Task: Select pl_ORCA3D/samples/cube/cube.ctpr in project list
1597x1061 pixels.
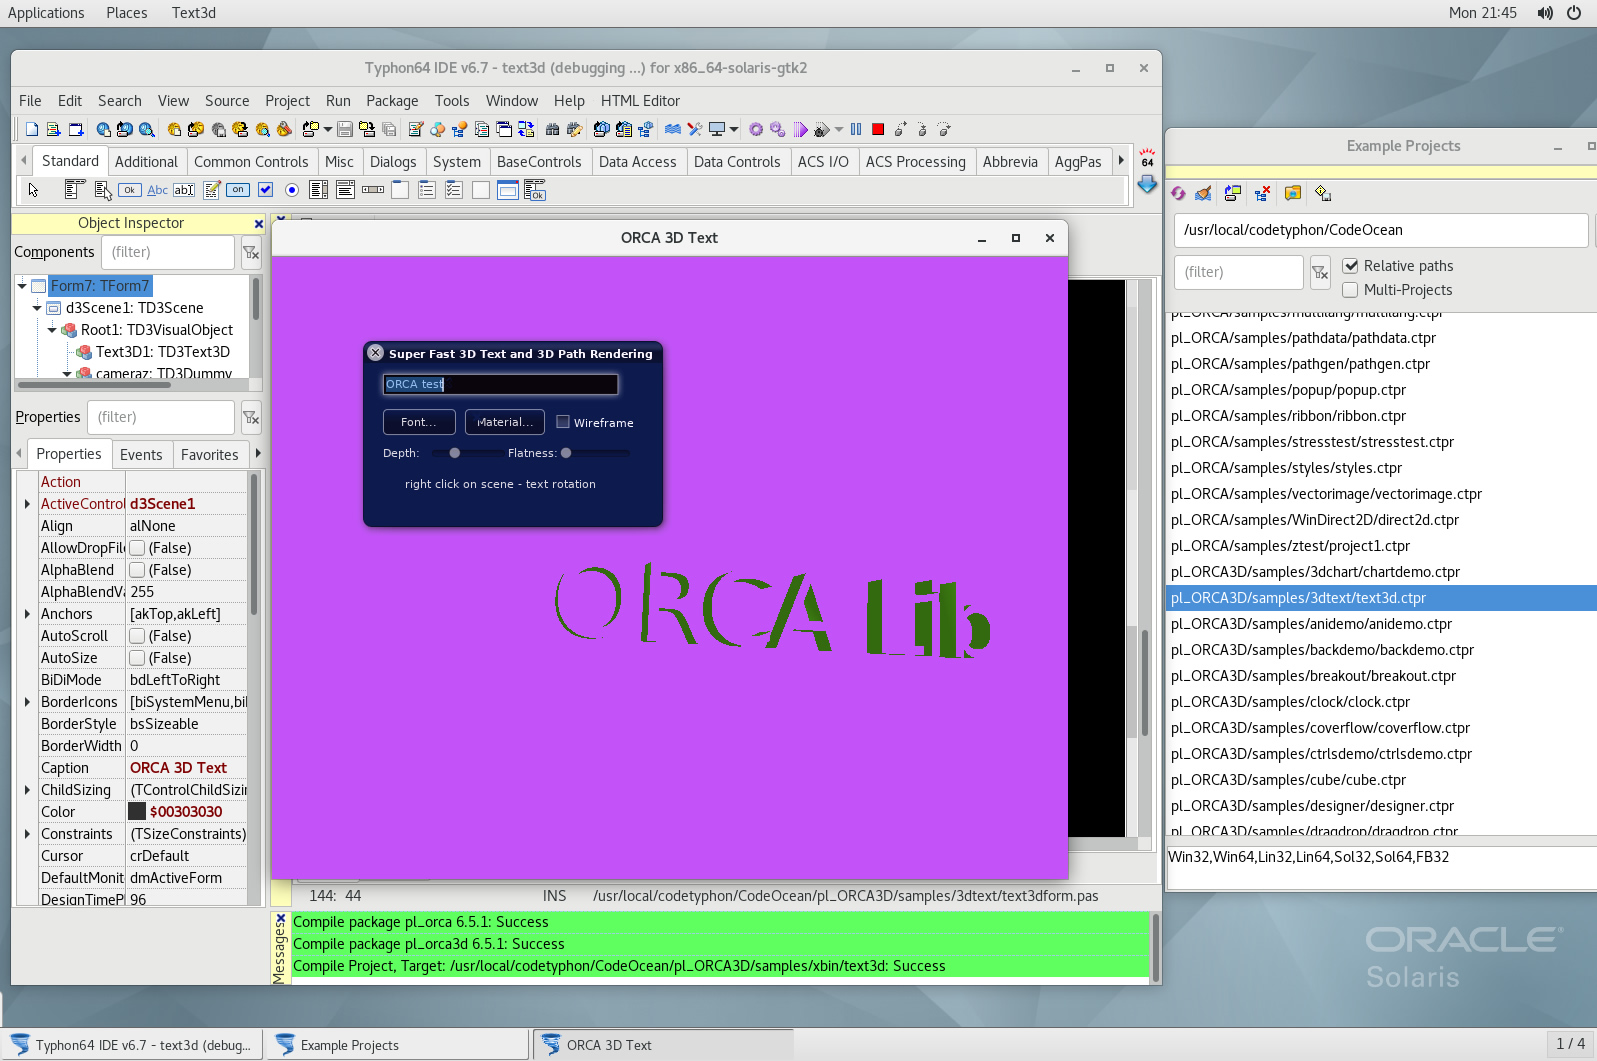Action: click(x=1381, y=780)
